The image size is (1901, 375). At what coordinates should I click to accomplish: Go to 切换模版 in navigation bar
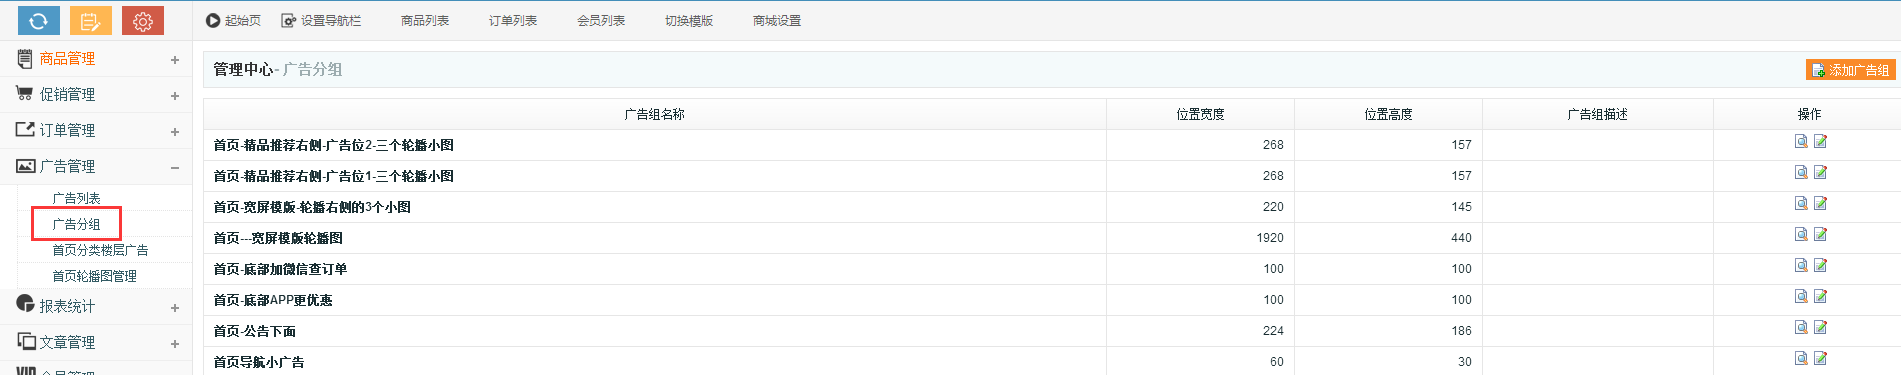(689, 21)
